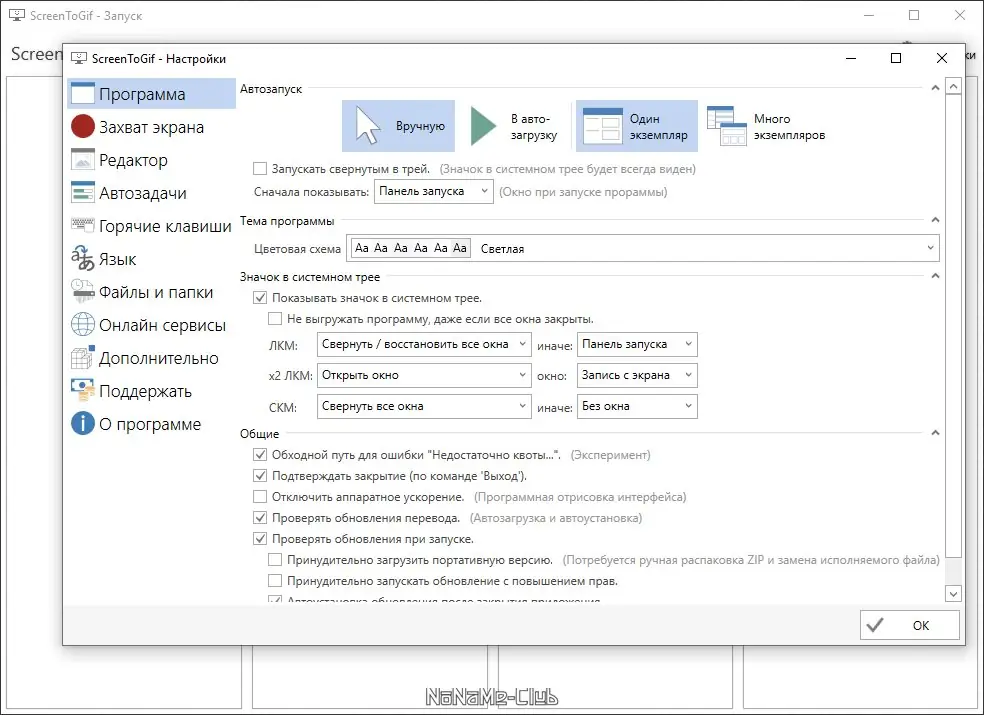The width and height of the screenshot is (984, 715).
Task: Collapse Значок в системном трее section
Action: pos(935,276)
